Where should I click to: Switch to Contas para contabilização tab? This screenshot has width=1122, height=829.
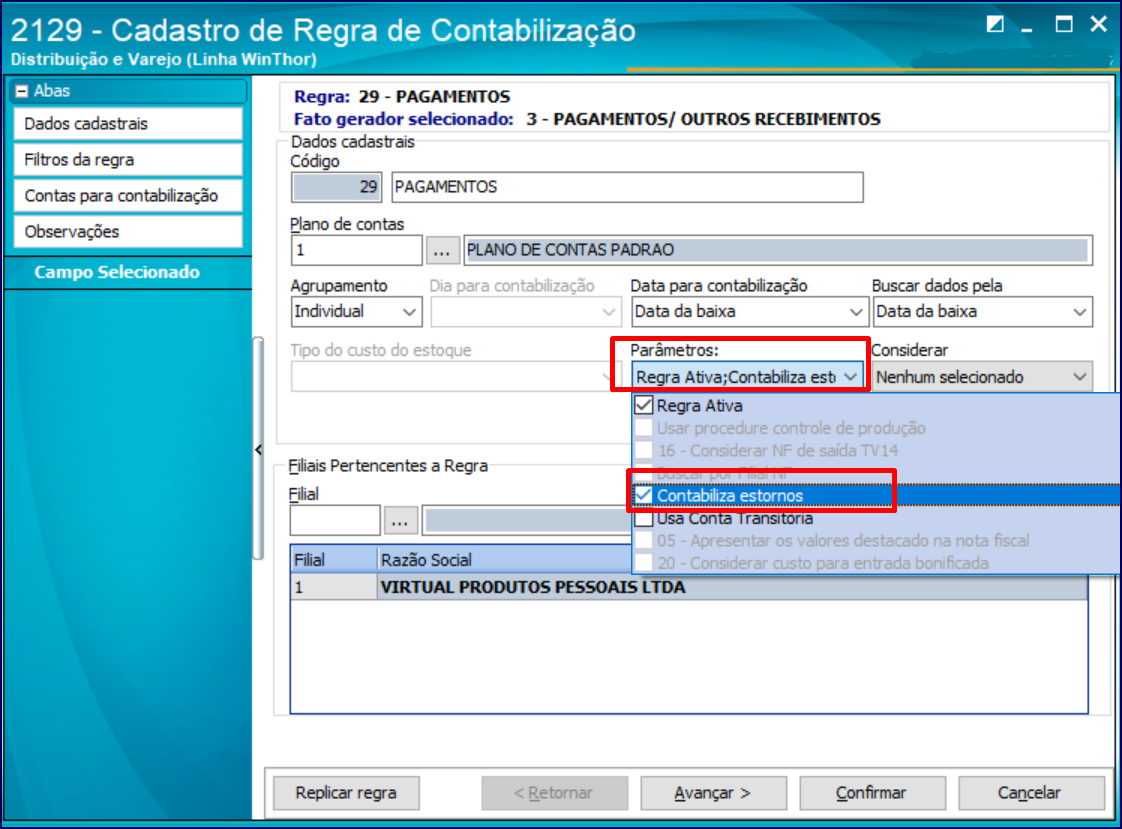point(127,195)
